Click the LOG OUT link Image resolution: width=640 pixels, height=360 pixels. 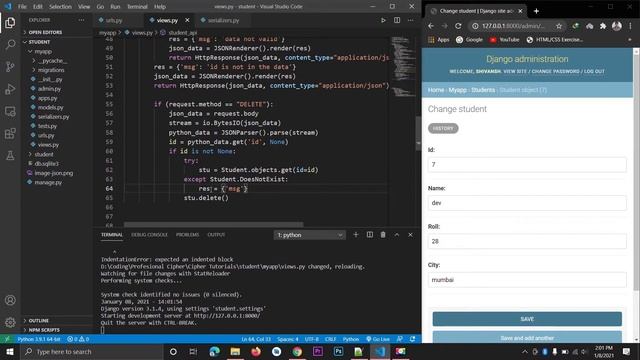594,71
